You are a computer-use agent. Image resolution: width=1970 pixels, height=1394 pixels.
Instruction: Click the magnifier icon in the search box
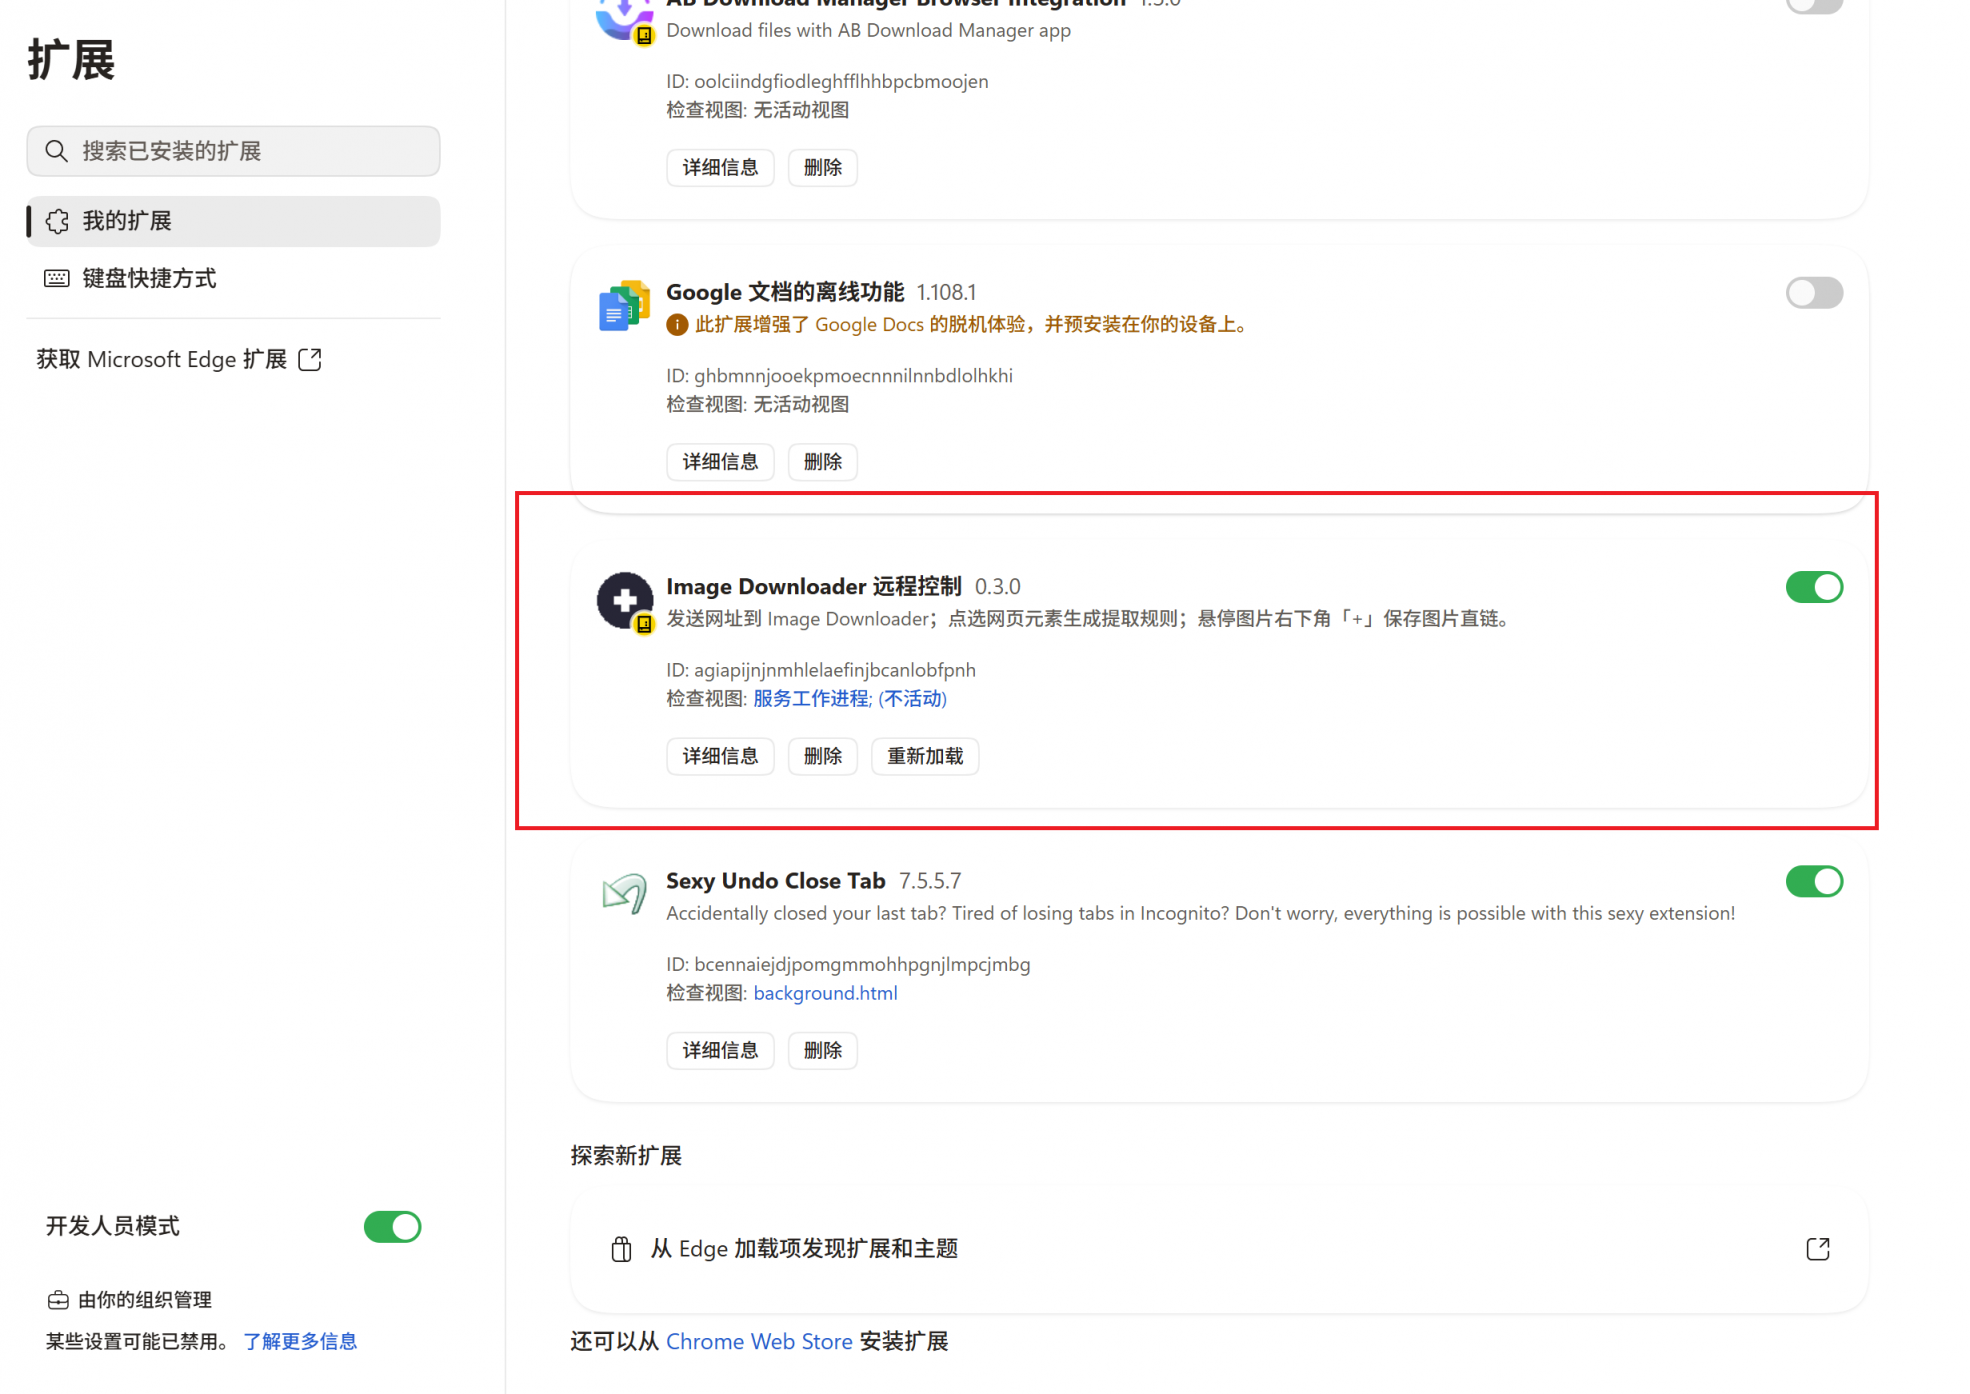click(x=57, y=151)
